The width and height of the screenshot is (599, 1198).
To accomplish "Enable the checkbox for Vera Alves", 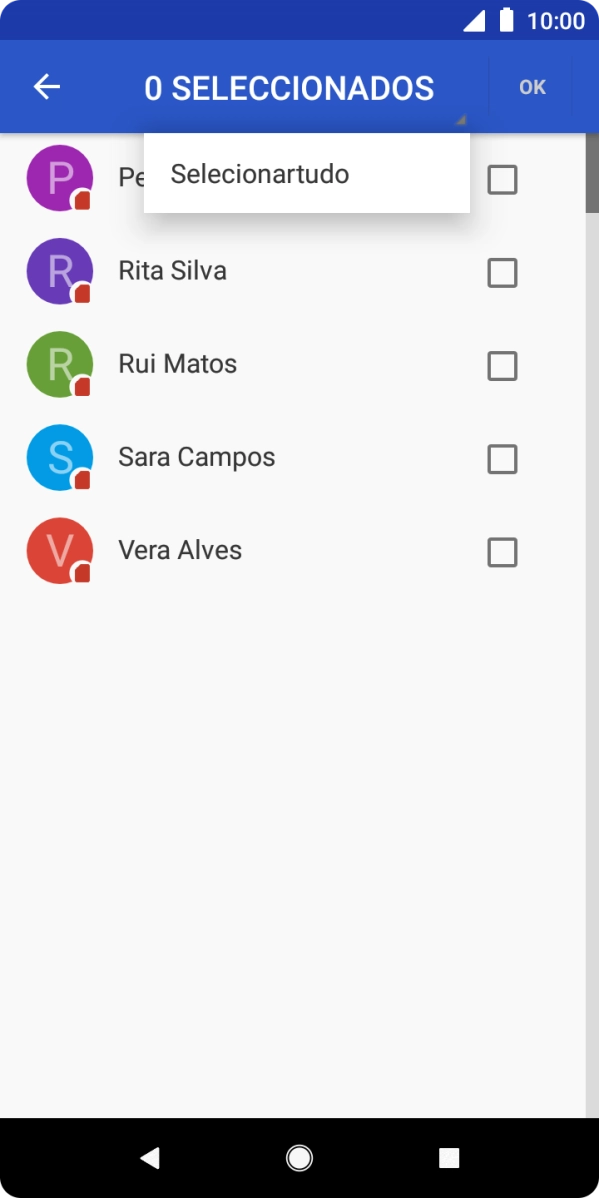I will (x=504, y=552).
